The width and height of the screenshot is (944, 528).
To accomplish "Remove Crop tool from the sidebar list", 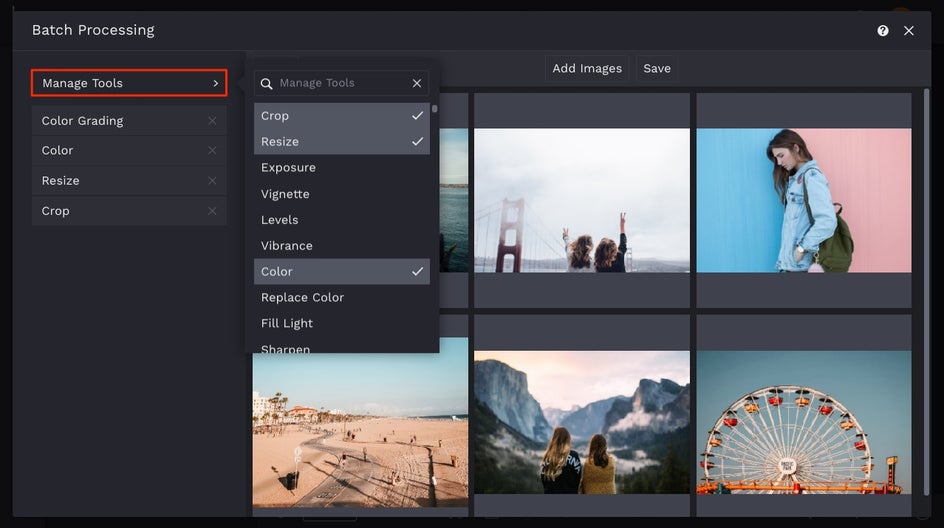I will click(212, 211).
